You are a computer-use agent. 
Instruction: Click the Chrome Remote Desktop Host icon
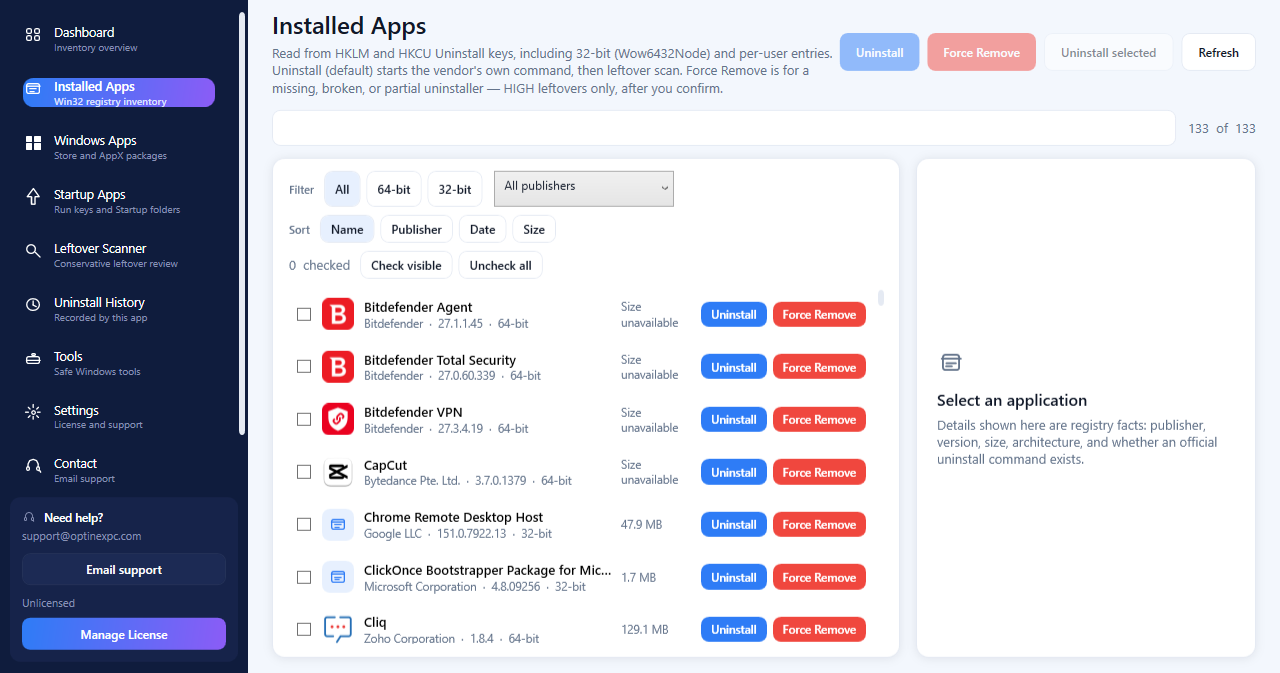pyautogui.click(x=338, y=524)
